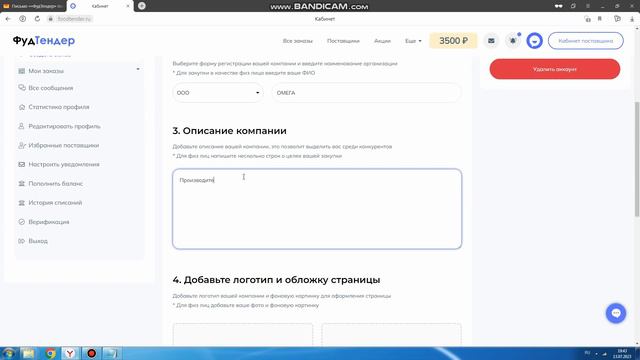Click the Избранные поставщики icon

(22, 145)
